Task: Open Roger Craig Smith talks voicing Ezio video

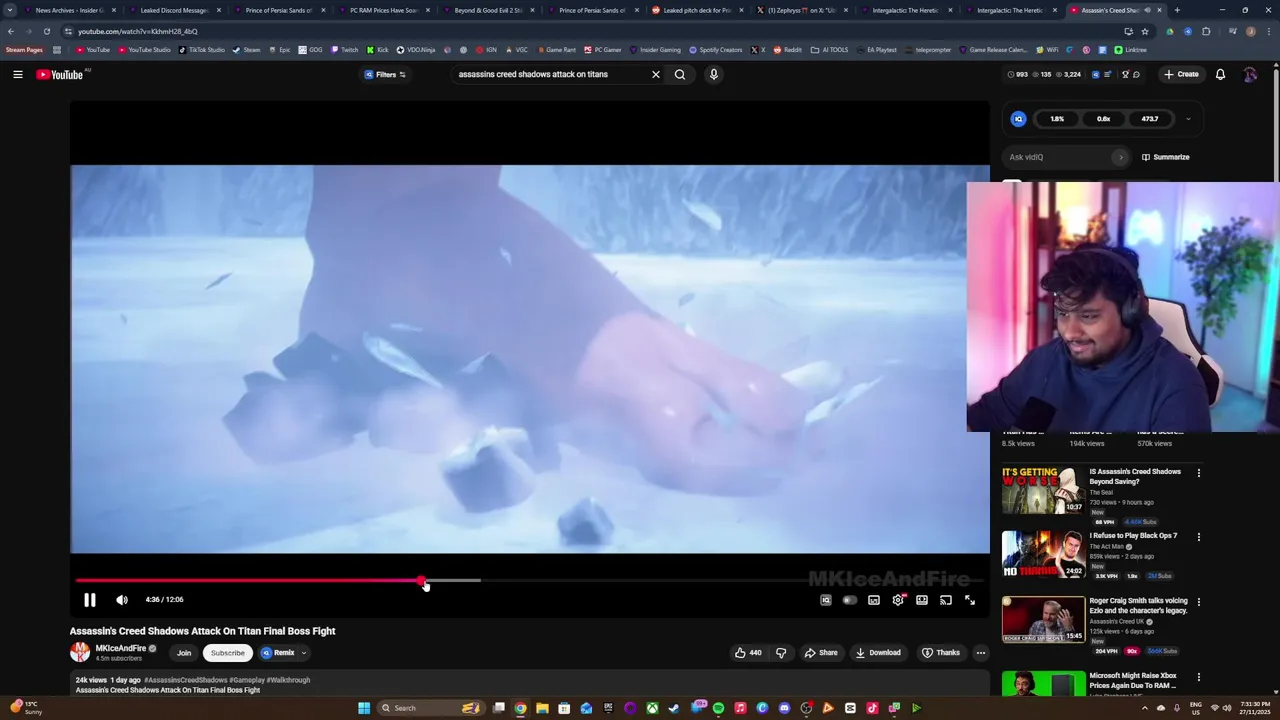Action: point(1043,619)
